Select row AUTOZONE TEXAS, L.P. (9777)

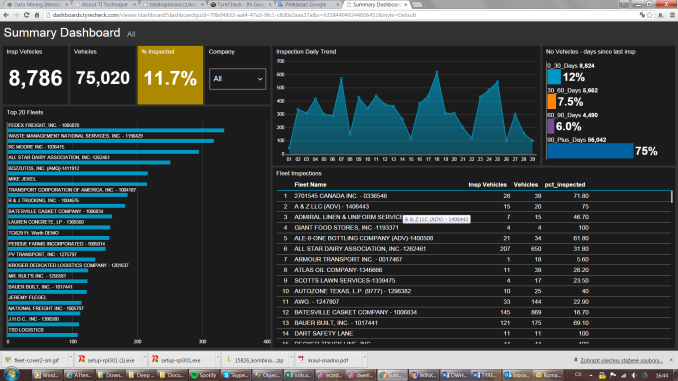pyautogui.click(x=474, y=291)
